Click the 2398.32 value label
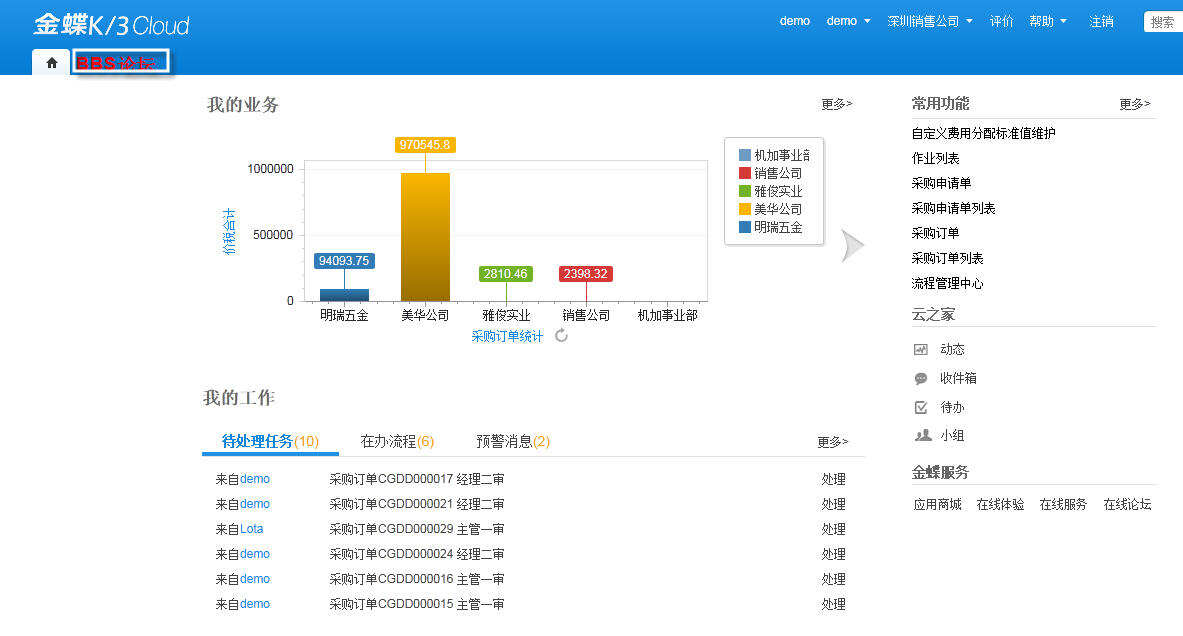The width and height of the screenshot is (1183, 636). (585, 274)
